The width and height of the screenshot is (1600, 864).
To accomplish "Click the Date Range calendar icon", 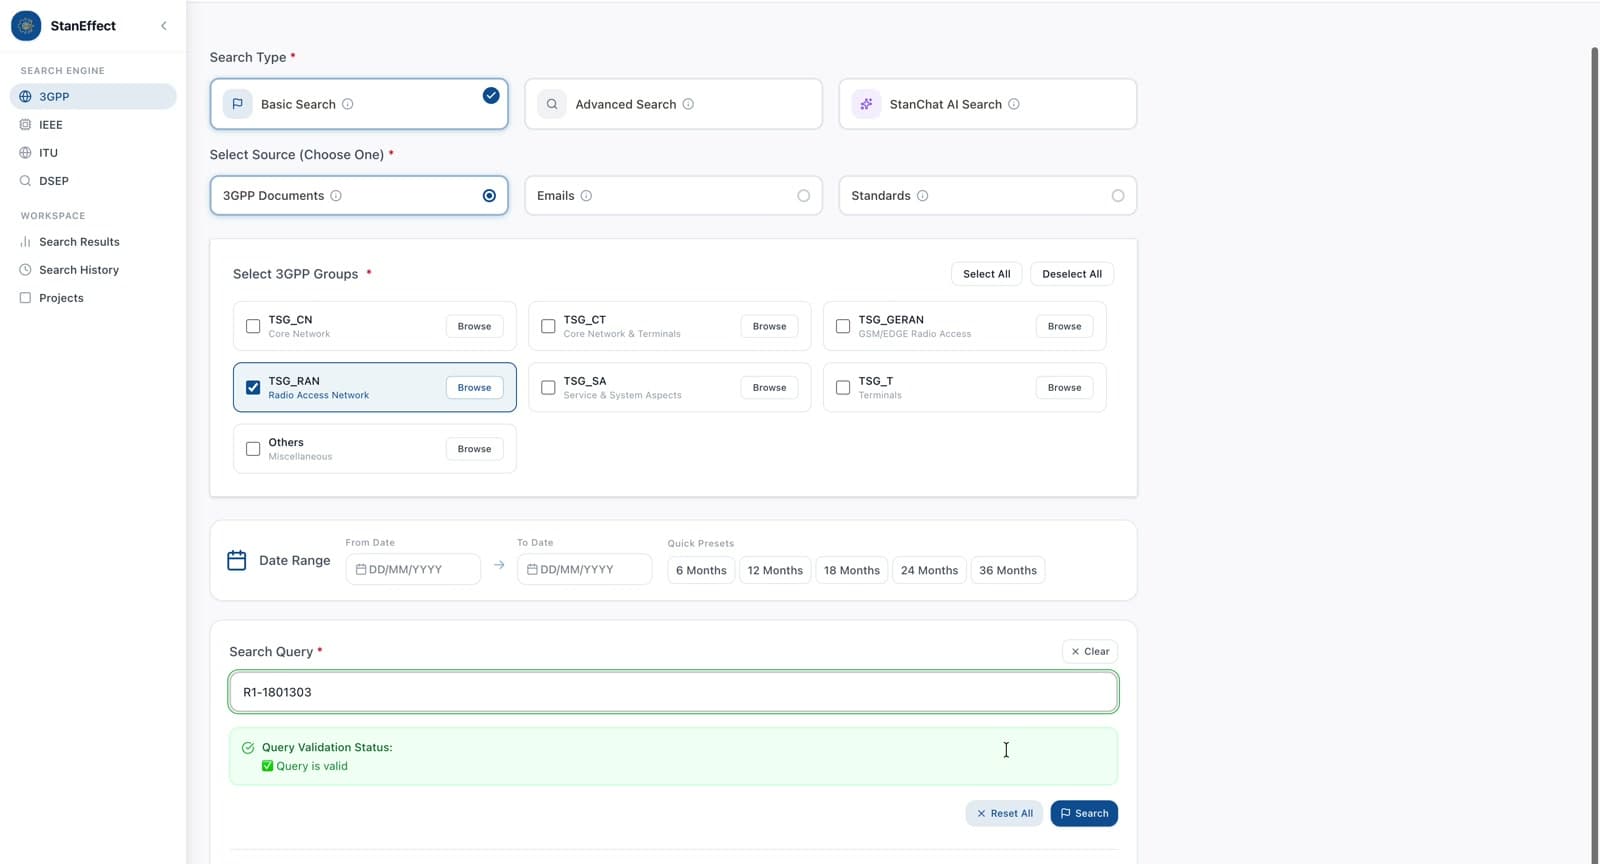I will [x=237, y=560].
